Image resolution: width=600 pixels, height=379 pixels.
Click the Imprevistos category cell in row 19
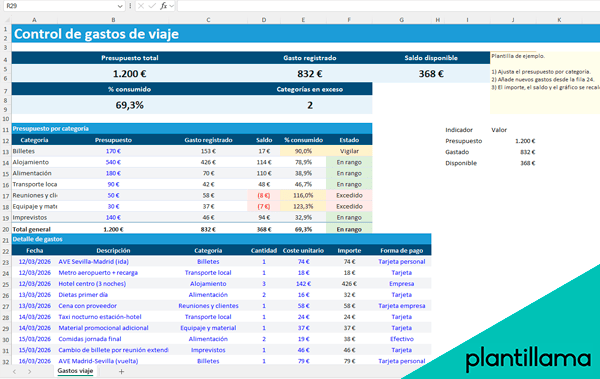34,217
